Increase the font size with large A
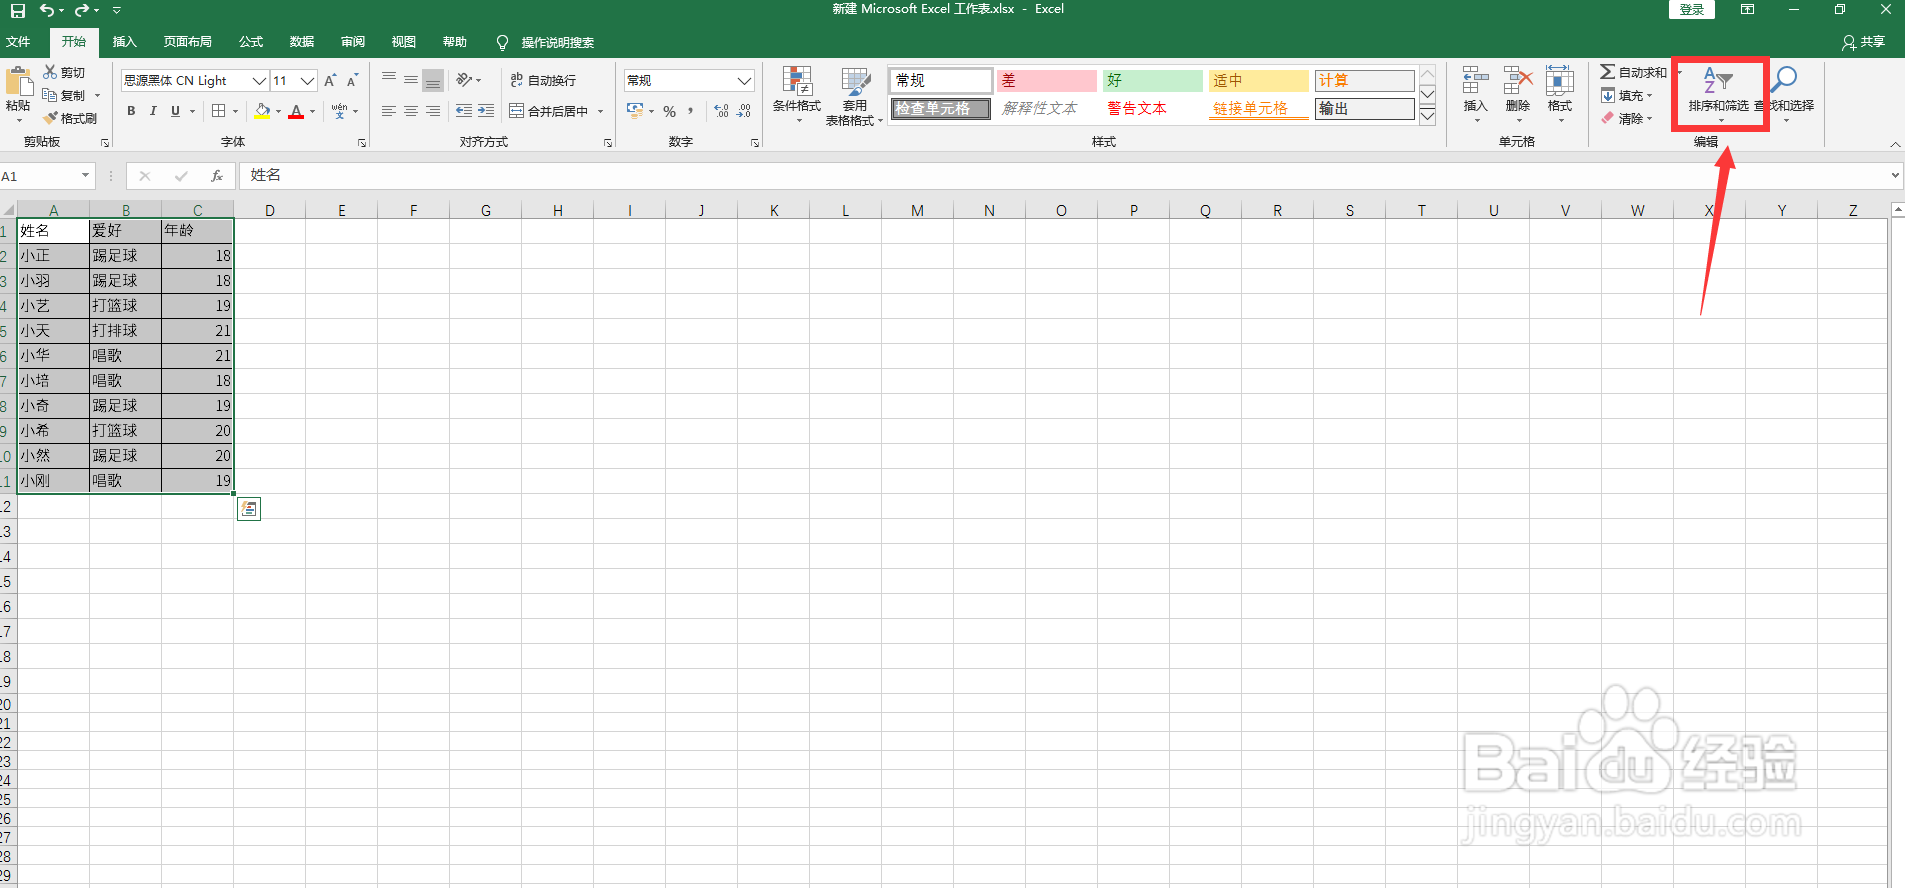1905x888 pixels. point(330,80)
